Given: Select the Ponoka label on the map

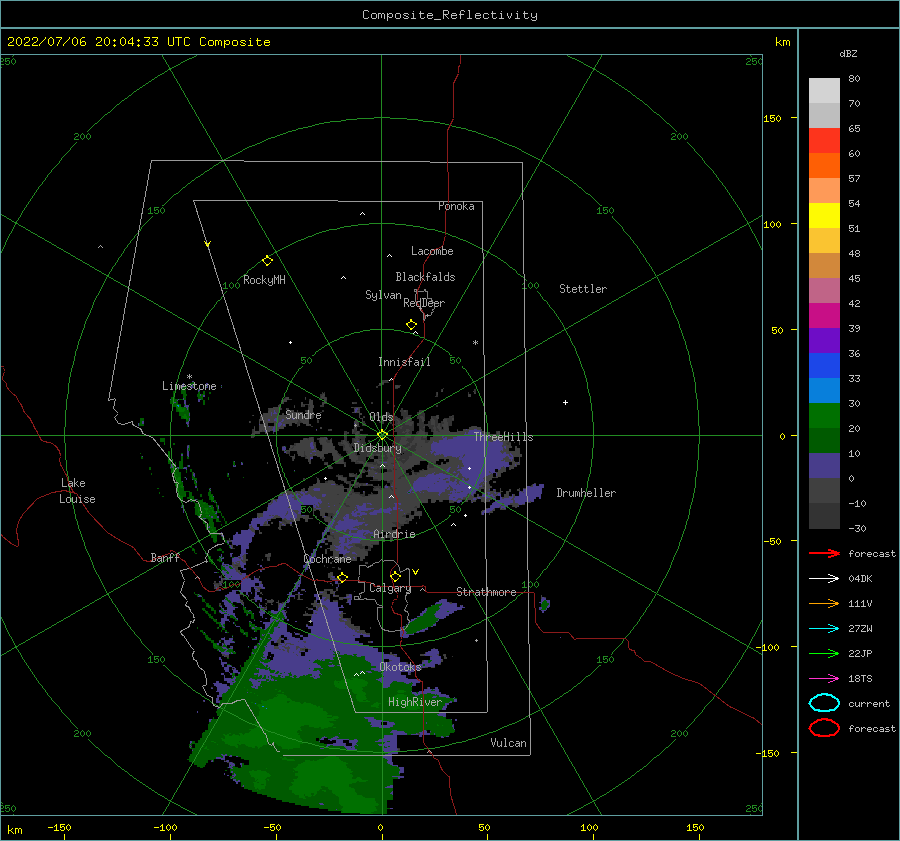Looking at the screenshot, I should pos(456,206).
